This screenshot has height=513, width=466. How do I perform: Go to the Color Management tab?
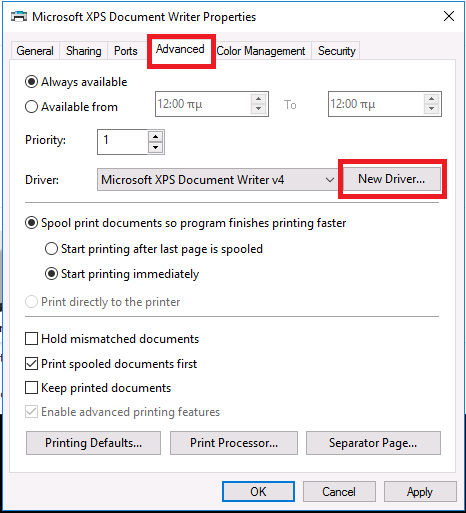(261, 51)
